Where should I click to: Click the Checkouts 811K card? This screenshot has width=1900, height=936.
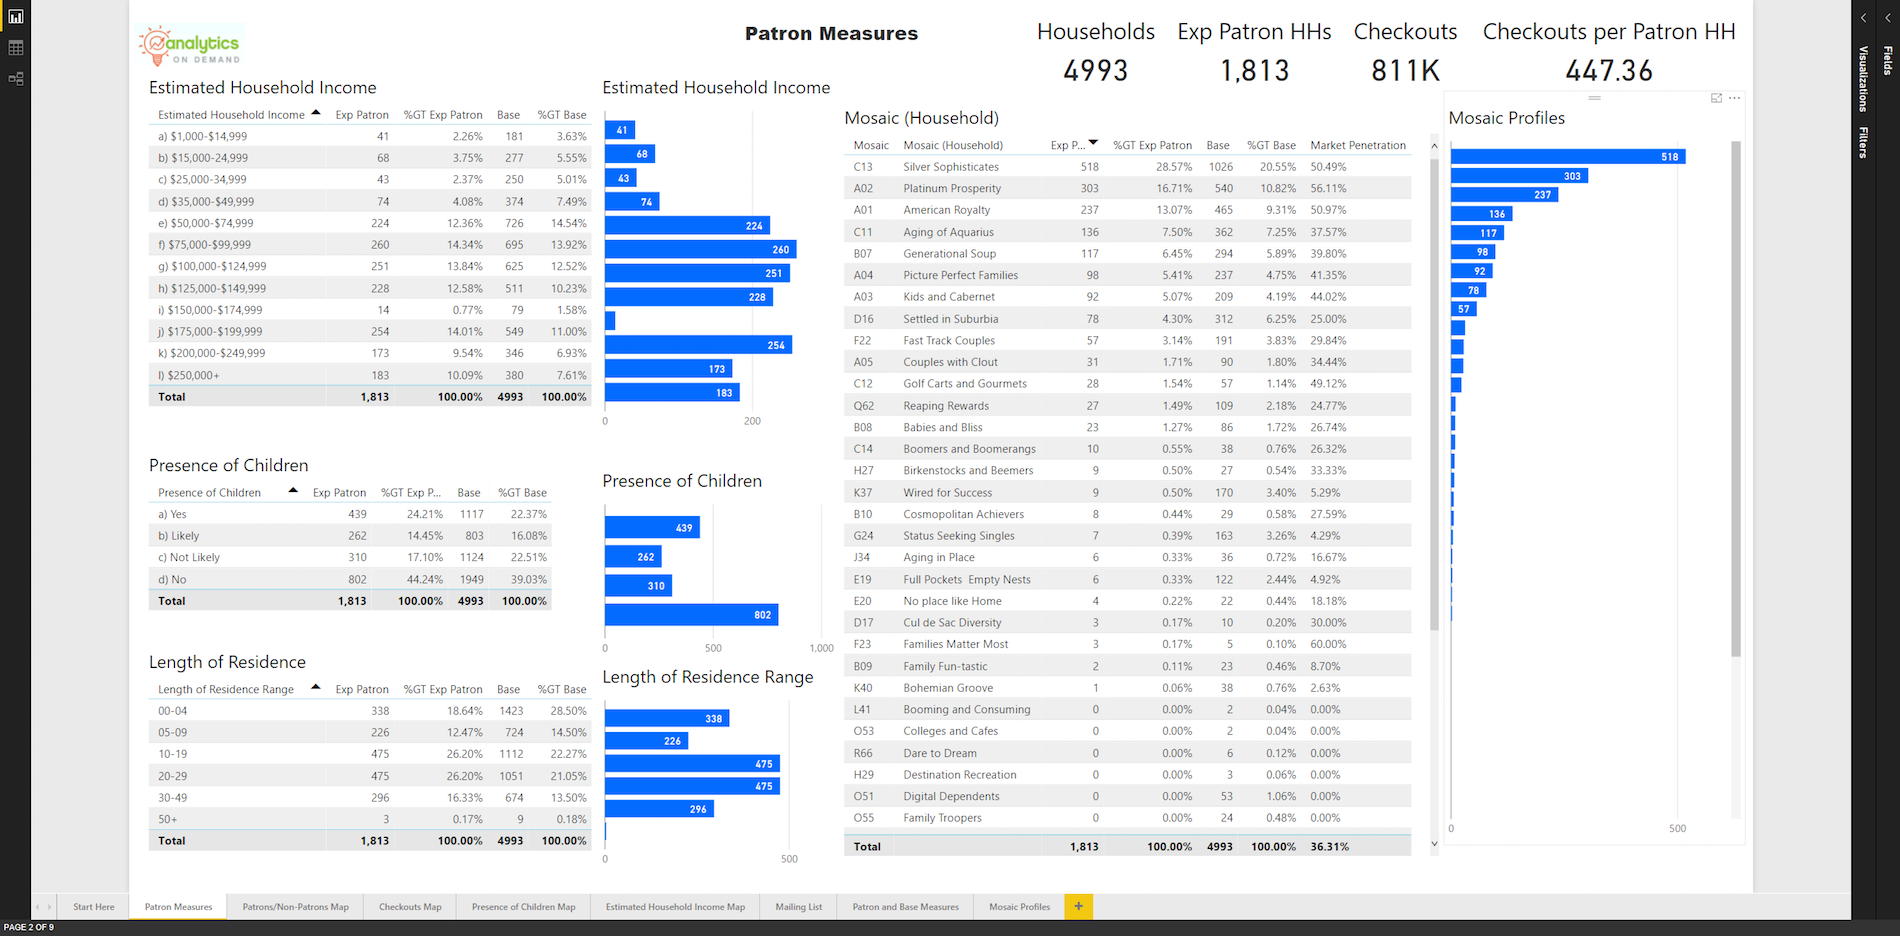(x=1405, y=52)
